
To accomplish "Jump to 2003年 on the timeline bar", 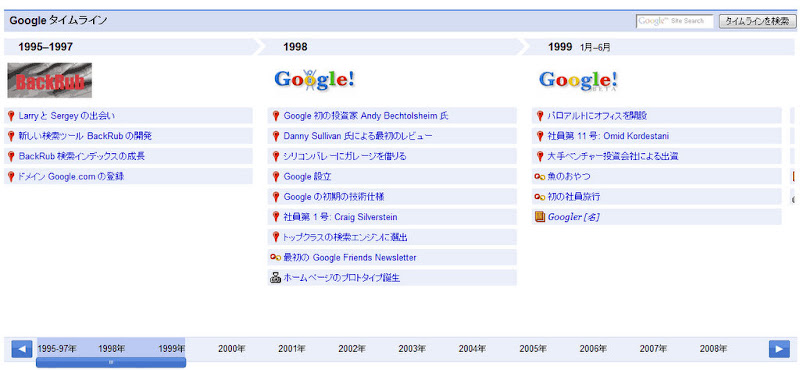I will pos(412,349).
